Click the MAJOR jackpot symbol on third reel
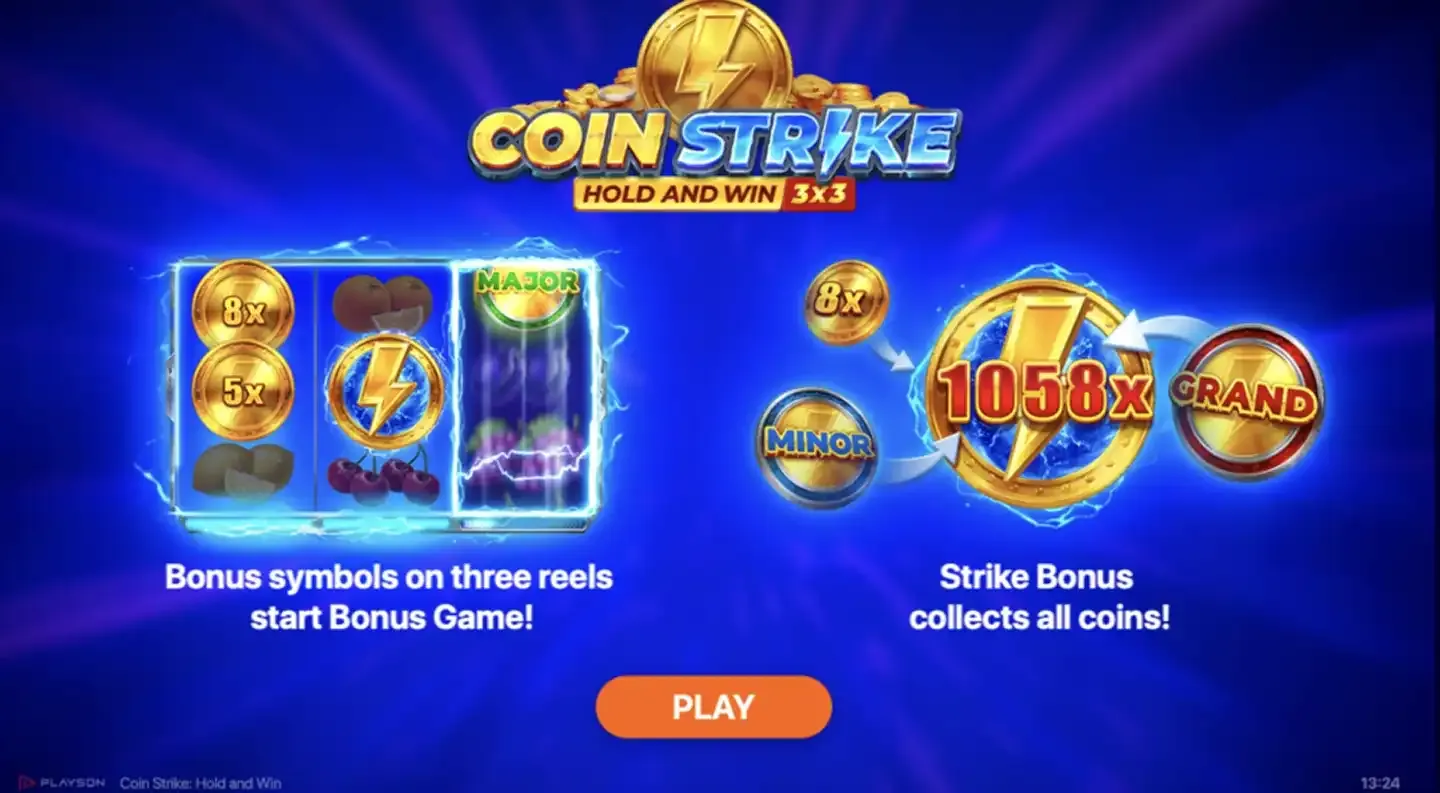1440x793 pixels. 526,295
